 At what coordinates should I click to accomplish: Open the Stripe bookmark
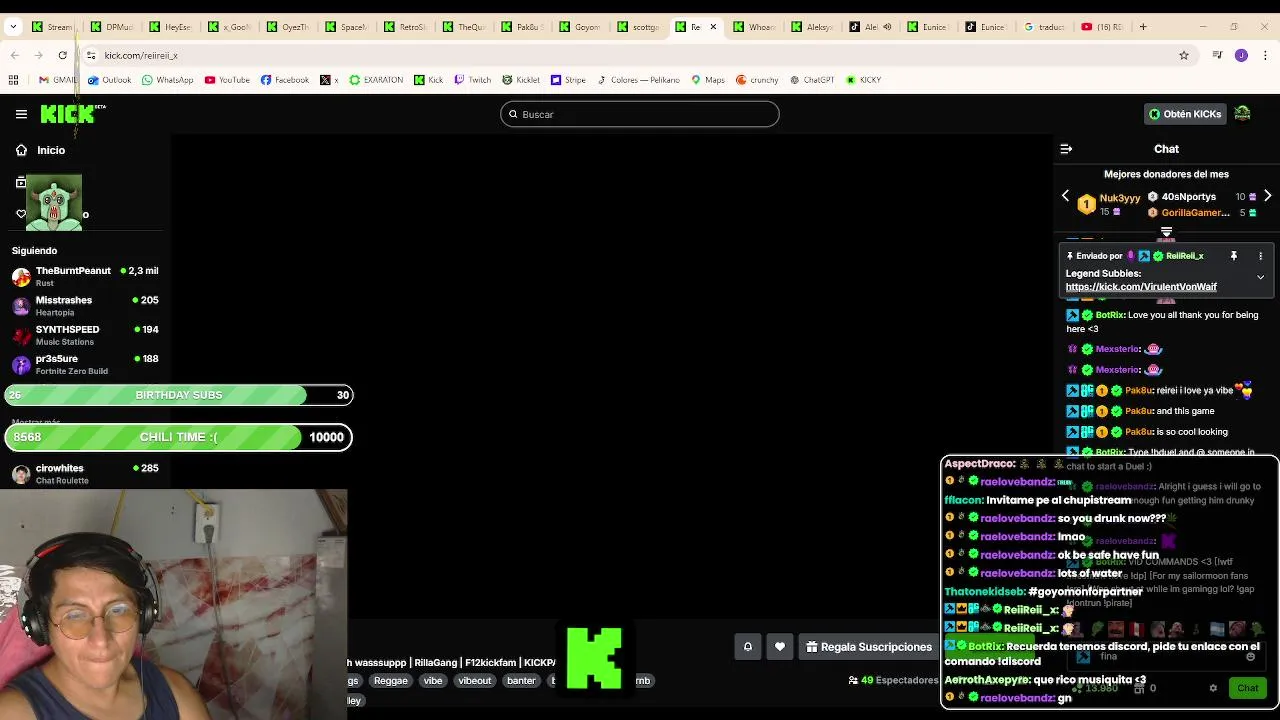[568, 80]
